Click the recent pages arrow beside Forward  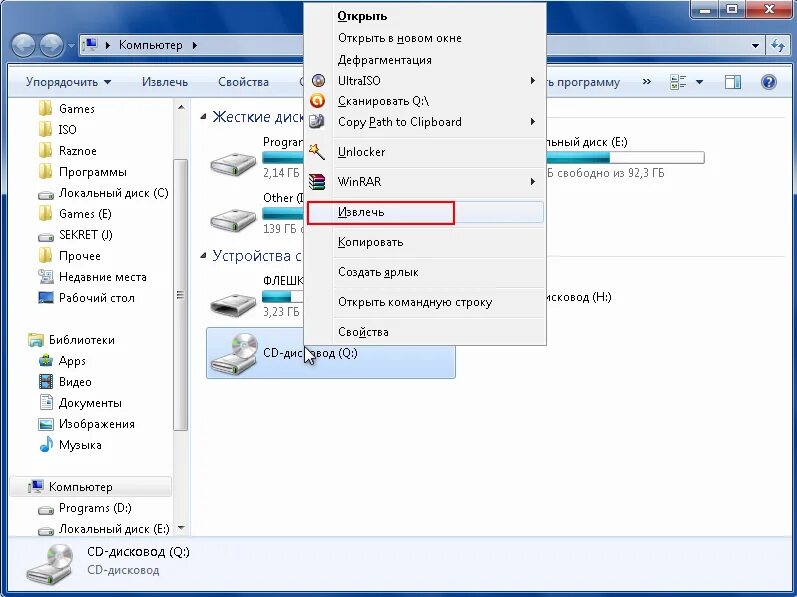(x=71, y=46)
